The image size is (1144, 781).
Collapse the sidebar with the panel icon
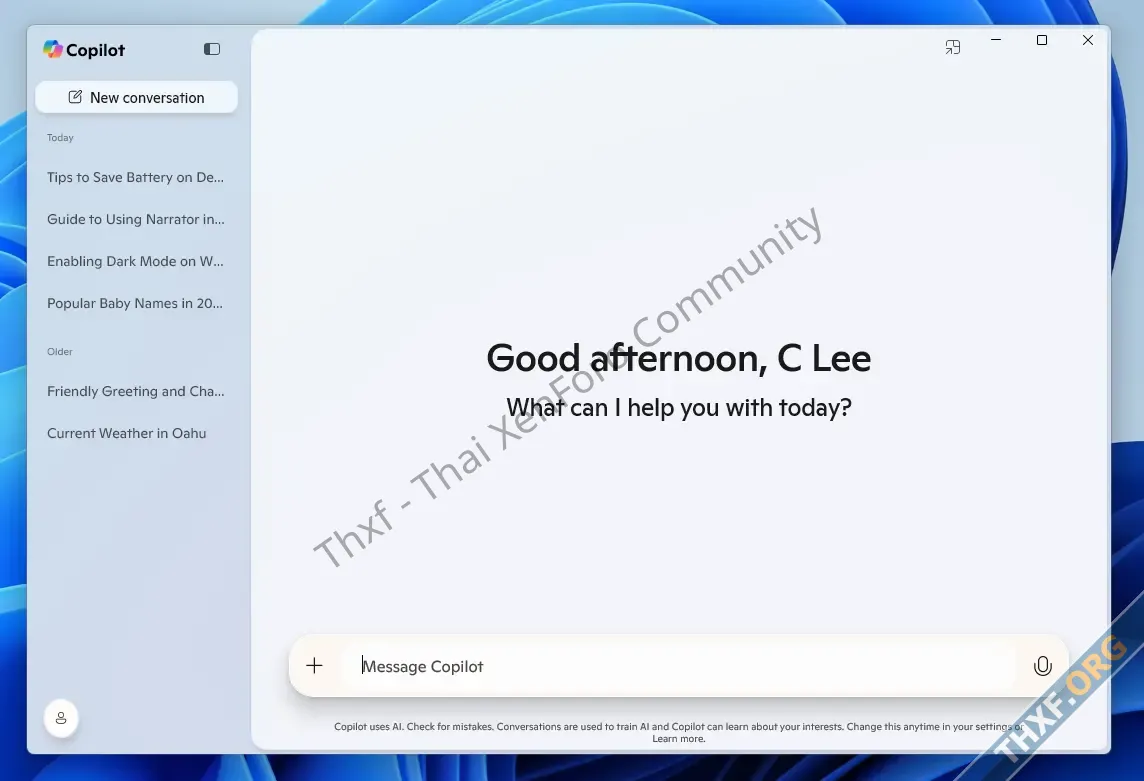pyautogui.click(x=212, y=49)
